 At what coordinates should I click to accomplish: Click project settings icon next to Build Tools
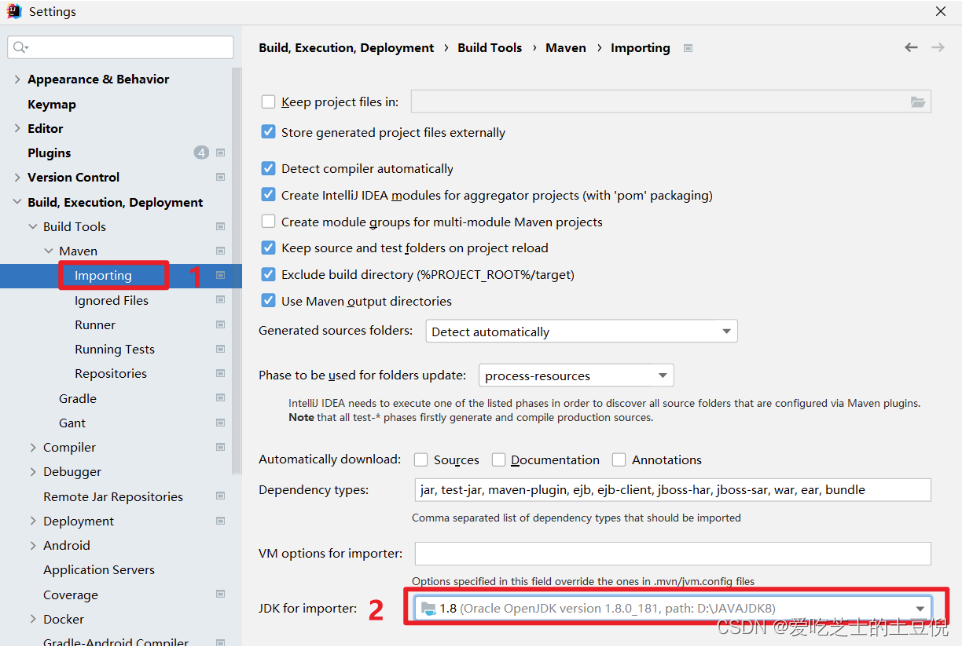click(220, 226)
